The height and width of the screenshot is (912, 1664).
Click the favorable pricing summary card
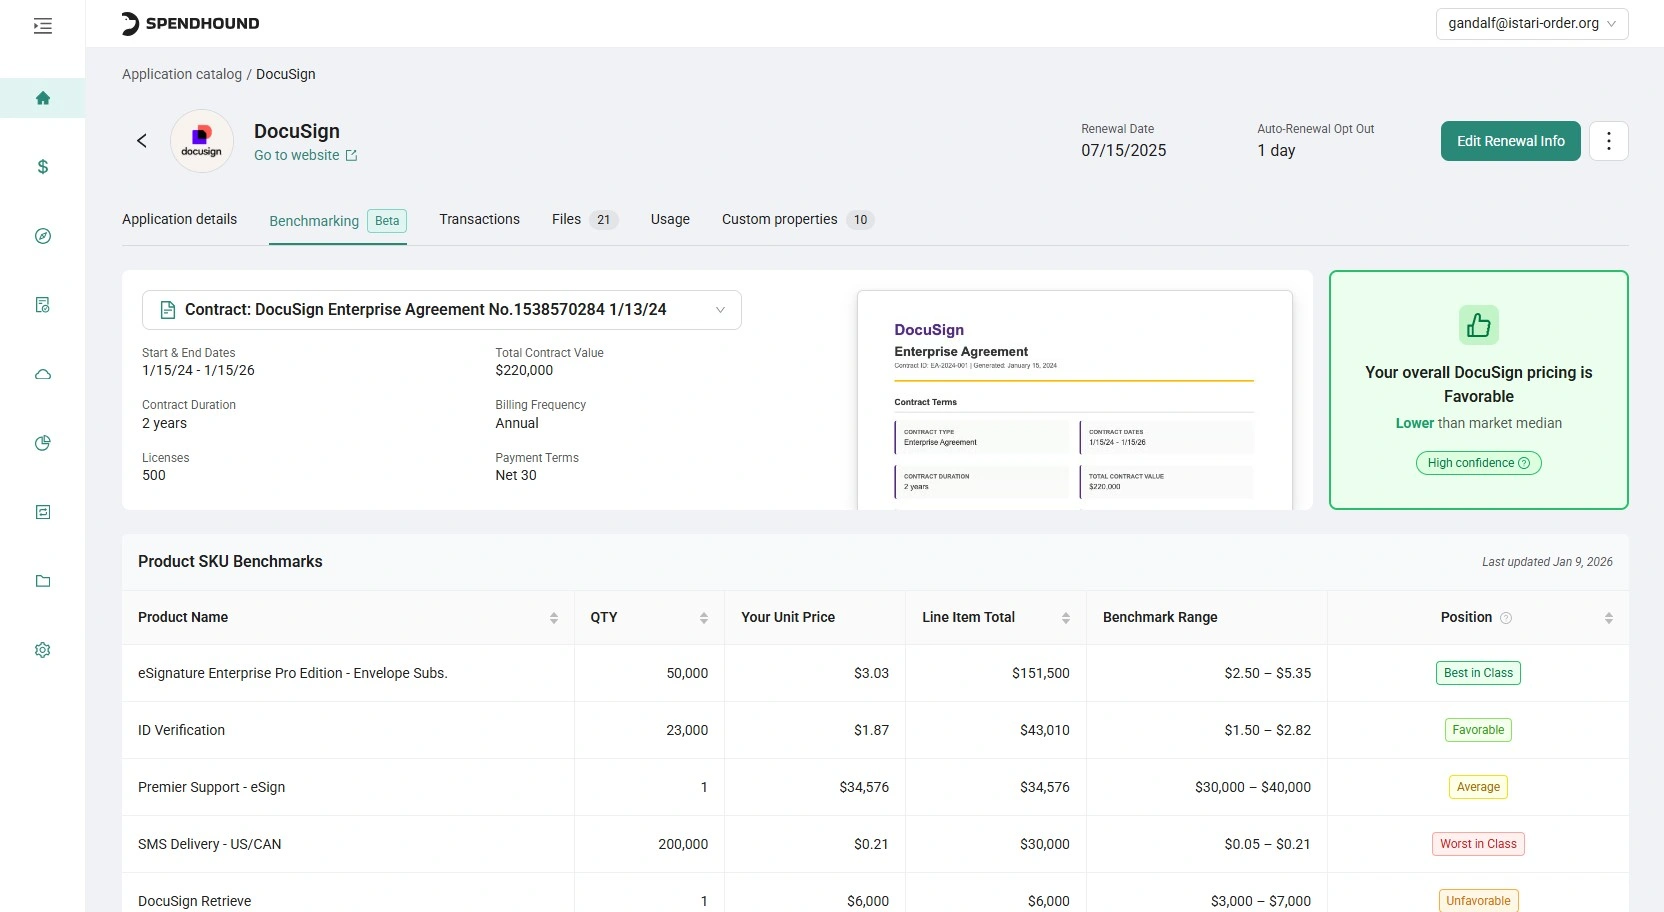tap(1478, 390)
